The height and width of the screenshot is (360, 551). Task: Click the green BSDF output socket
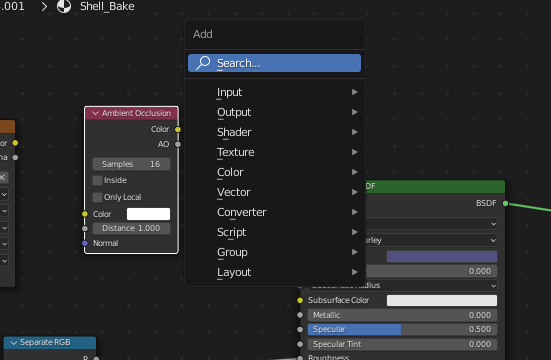point(505,203)
